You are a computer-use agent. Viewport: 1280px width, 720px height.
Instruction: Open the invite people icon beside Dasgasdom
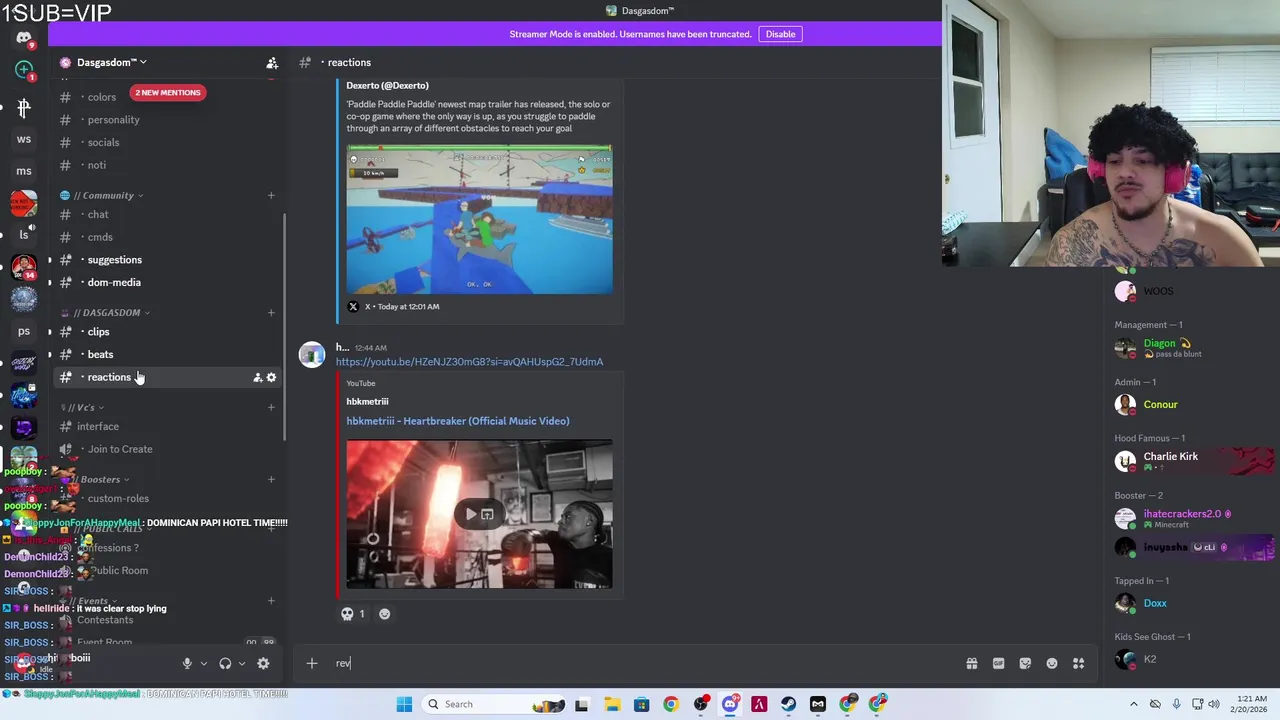[x=272, y=62]
